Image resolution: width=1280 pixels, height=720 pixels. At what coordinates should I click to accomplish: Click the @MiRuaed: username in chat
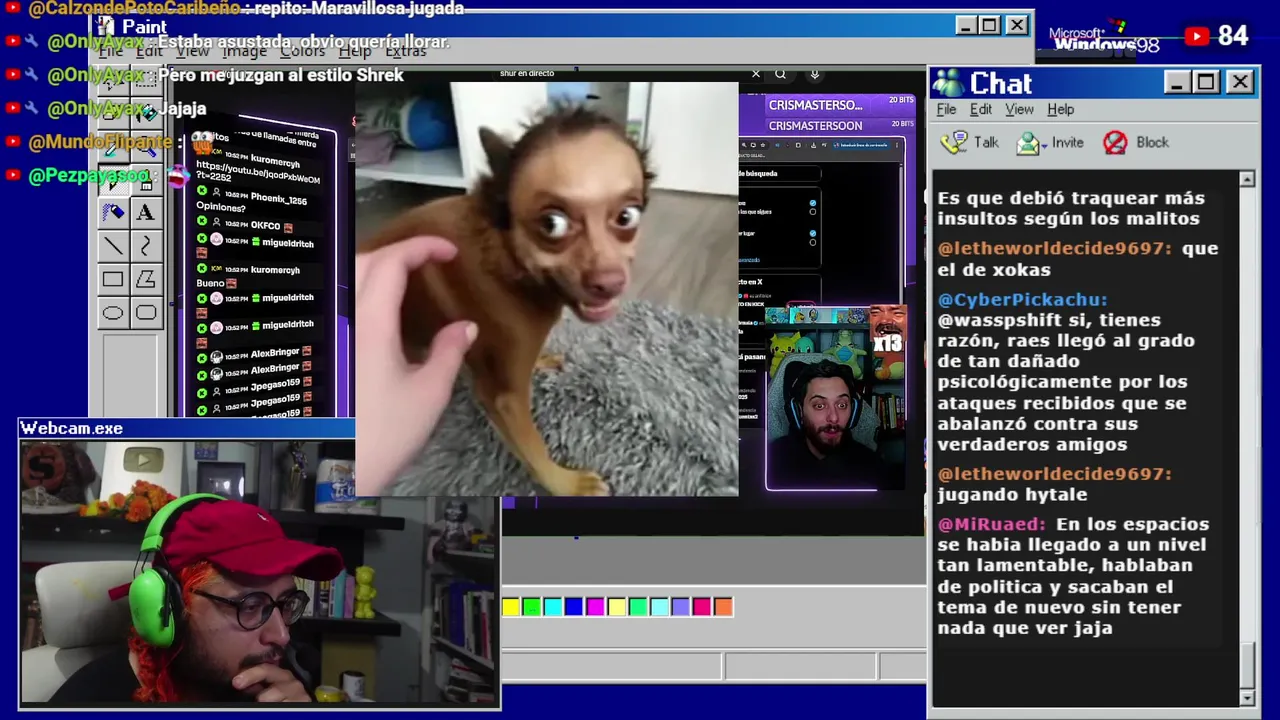coord(991,524)
